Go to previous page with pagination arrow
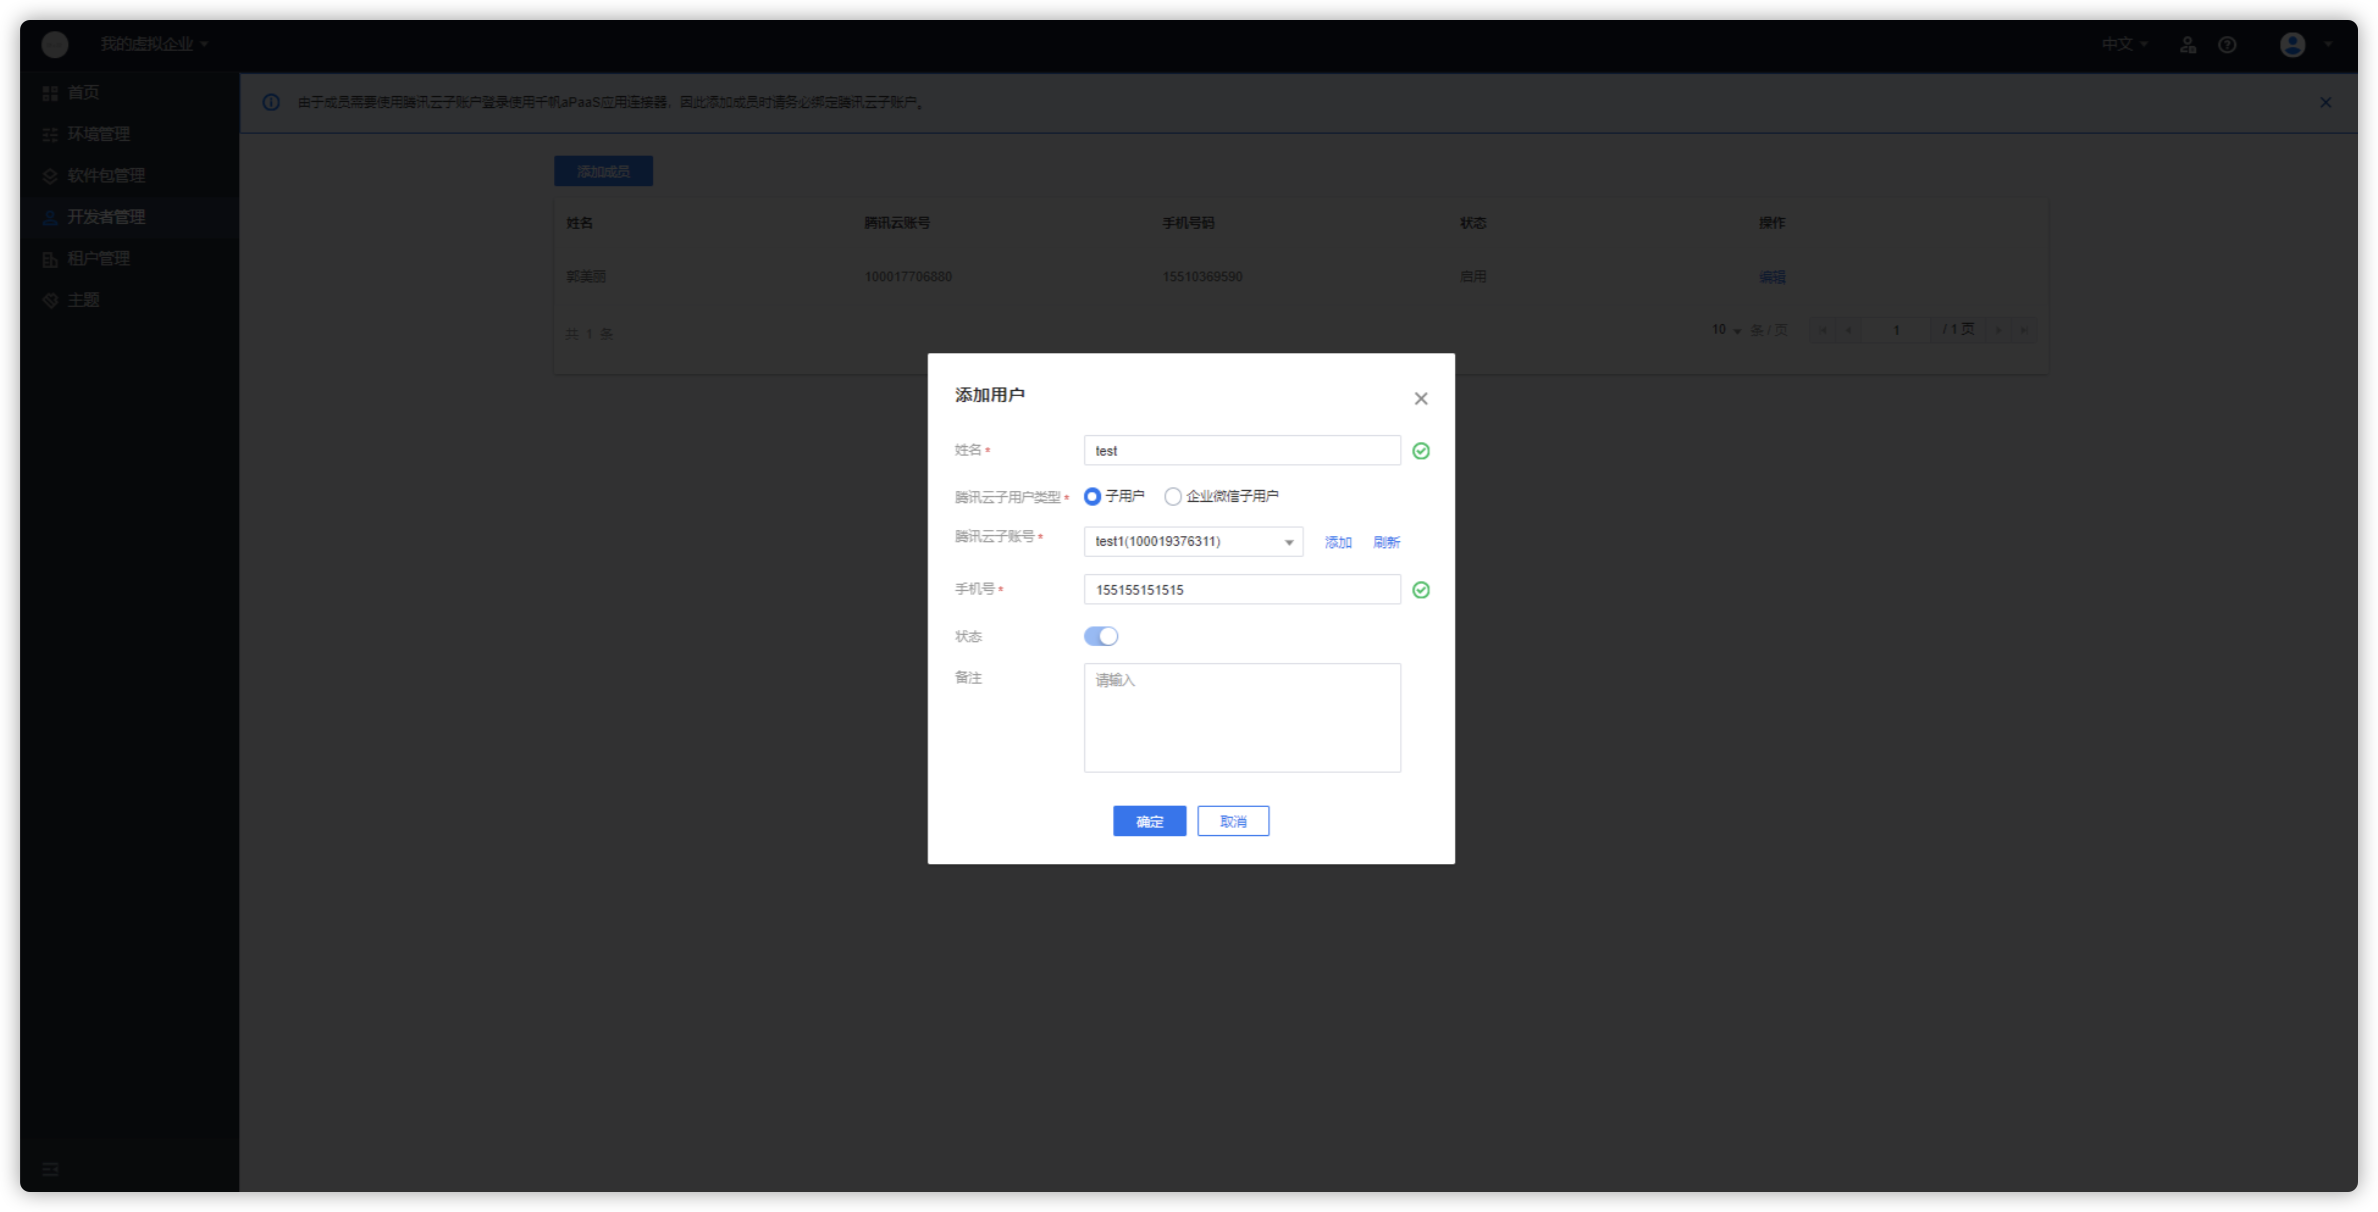The image size is (2378, 1212). coord(1848,330)
